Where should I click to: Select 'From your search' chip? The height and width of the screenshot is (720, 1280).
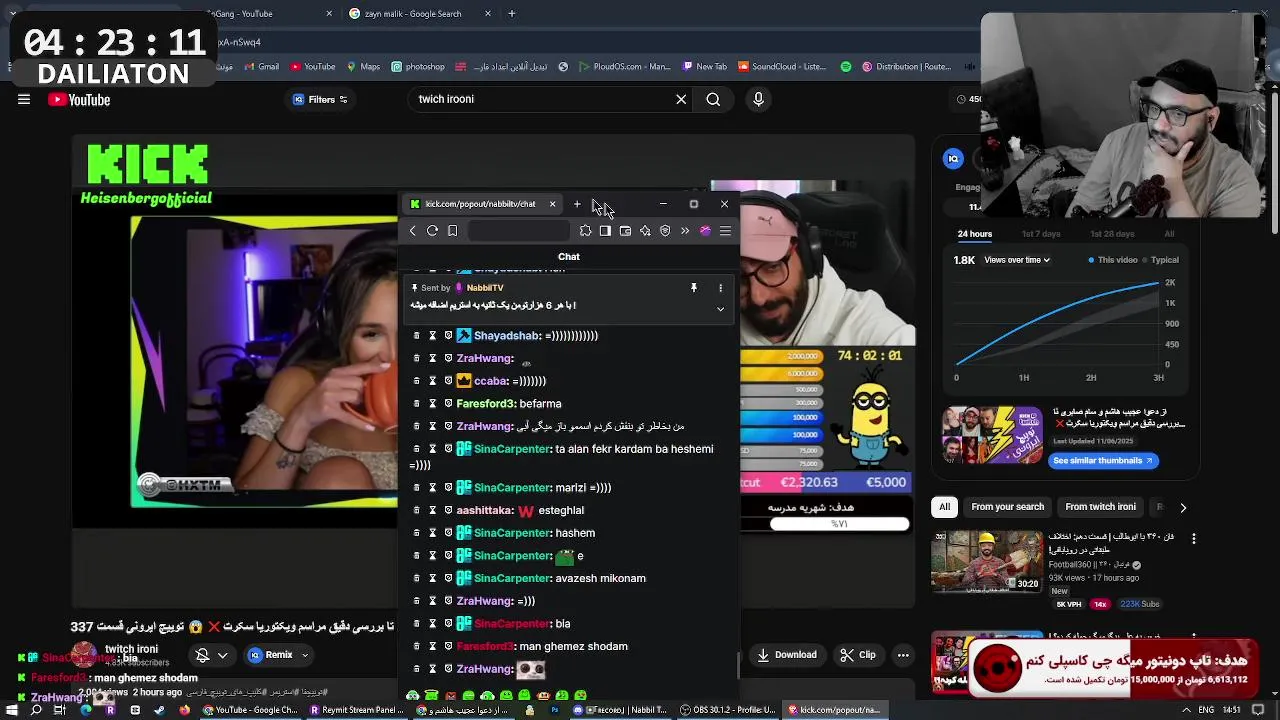tap(1007, 507)
